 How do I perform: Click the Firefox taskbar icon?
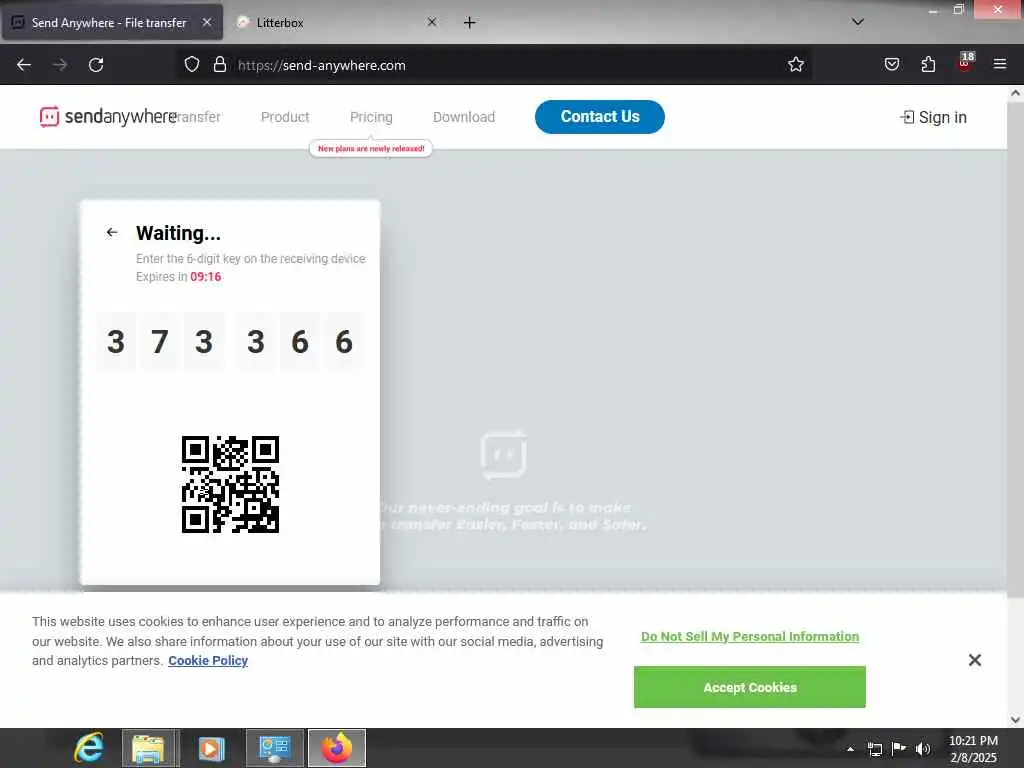pos(336,748)
